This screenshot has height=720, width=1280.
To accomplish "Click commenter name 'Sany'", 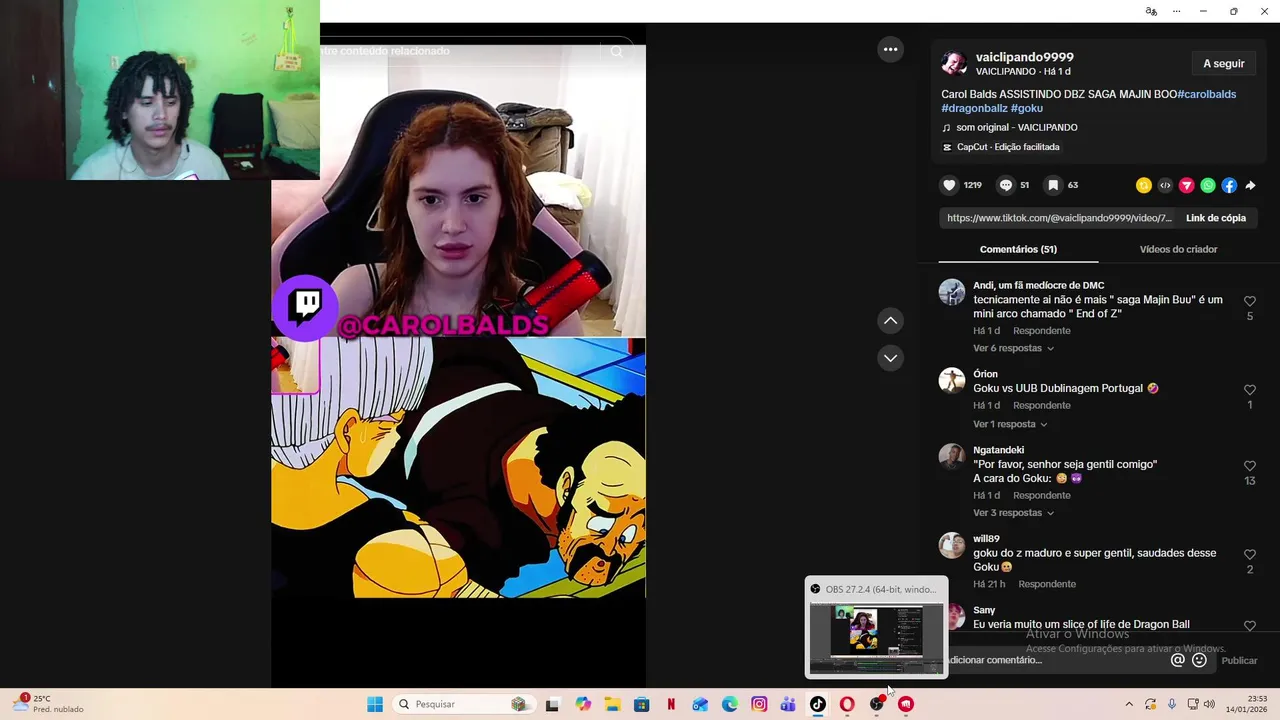I will point(984,610).
